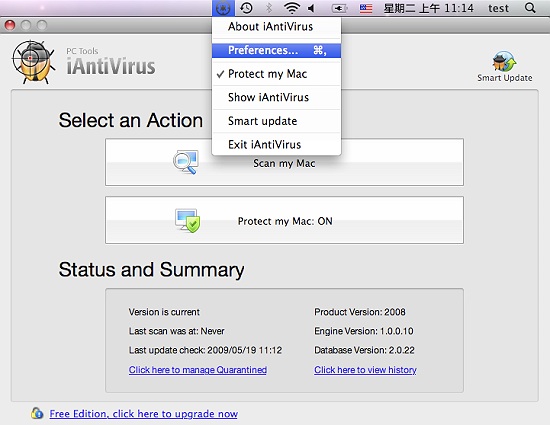550x425 pixels.
Task: Click Free Edition upgrade now link
Action: click(x=143, y=414)
